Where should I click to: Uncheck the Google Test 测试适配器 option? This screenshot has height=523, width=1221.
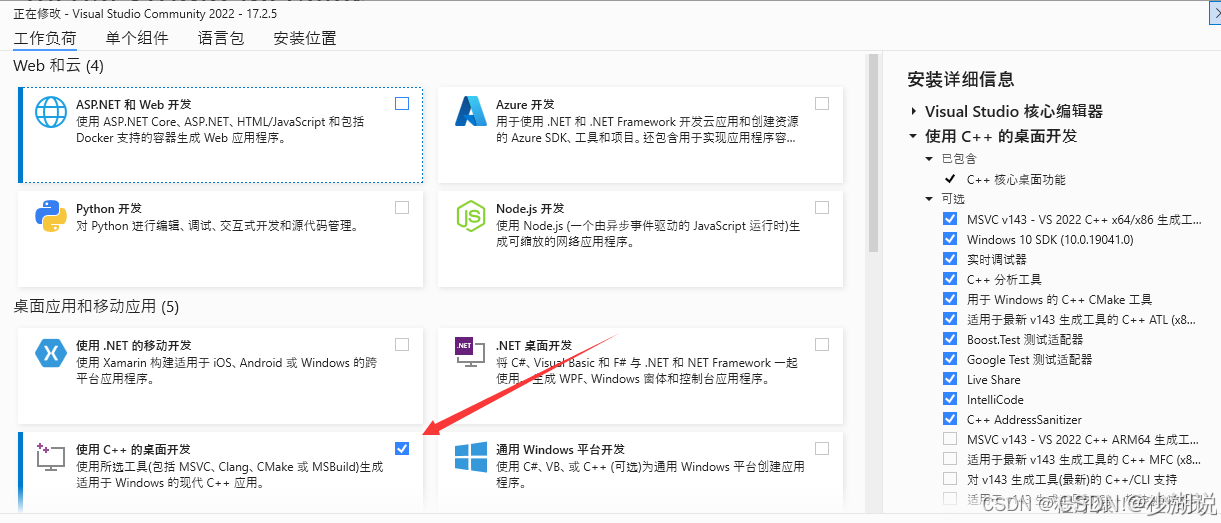tap(949, 359)
